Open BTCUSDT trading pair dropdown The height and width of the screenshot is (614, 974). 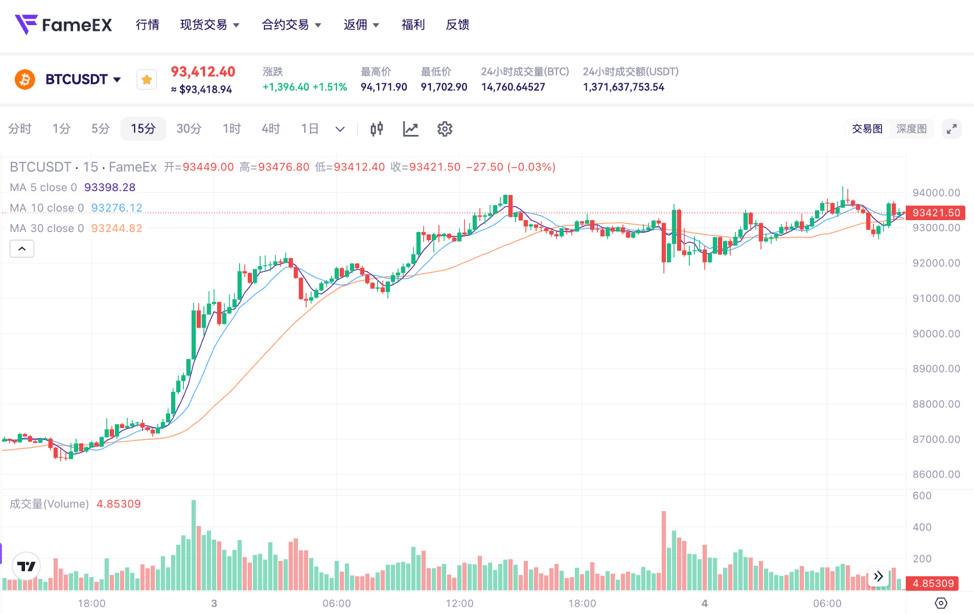pyautogui.click(x=84, y=79)
